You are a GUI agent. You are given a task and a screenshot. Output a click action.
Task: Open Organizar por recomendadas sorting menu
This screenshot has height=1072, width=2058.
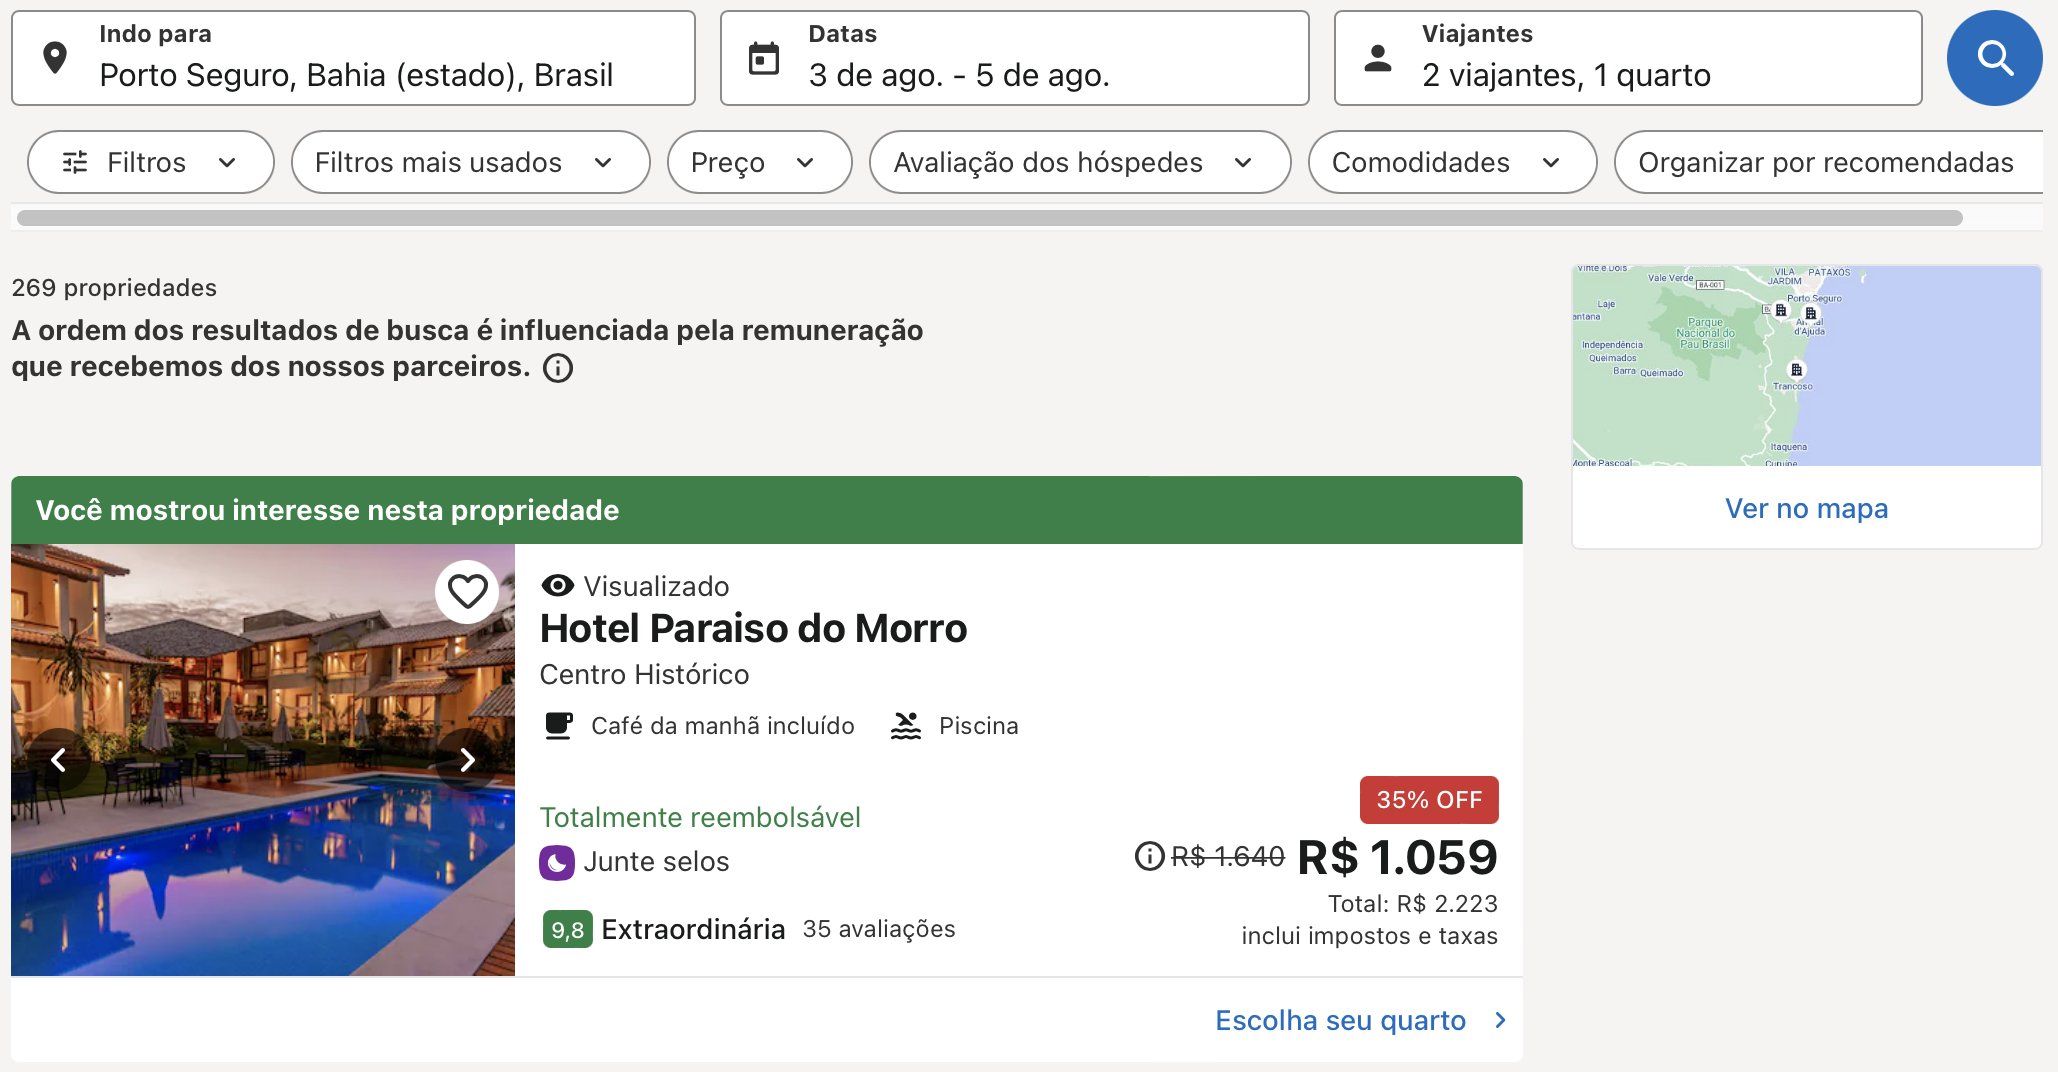coord(1830,162)
